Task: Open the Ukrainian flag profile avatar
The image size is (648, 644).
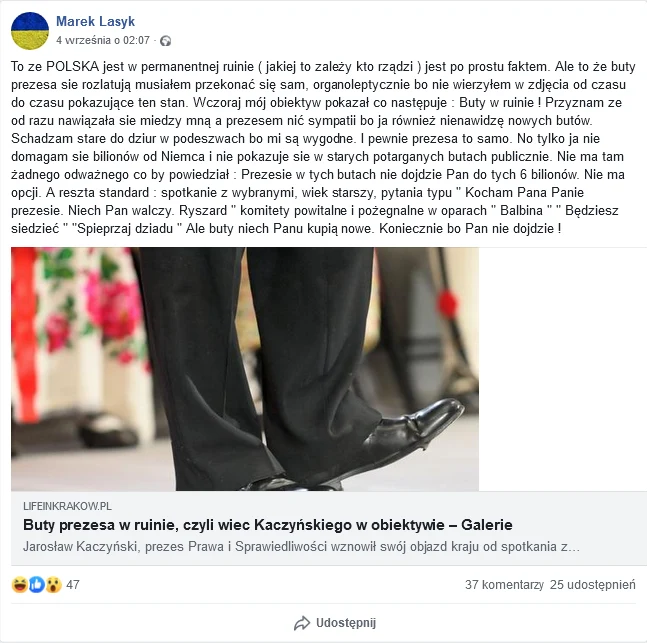Action: tap(30, 31)
